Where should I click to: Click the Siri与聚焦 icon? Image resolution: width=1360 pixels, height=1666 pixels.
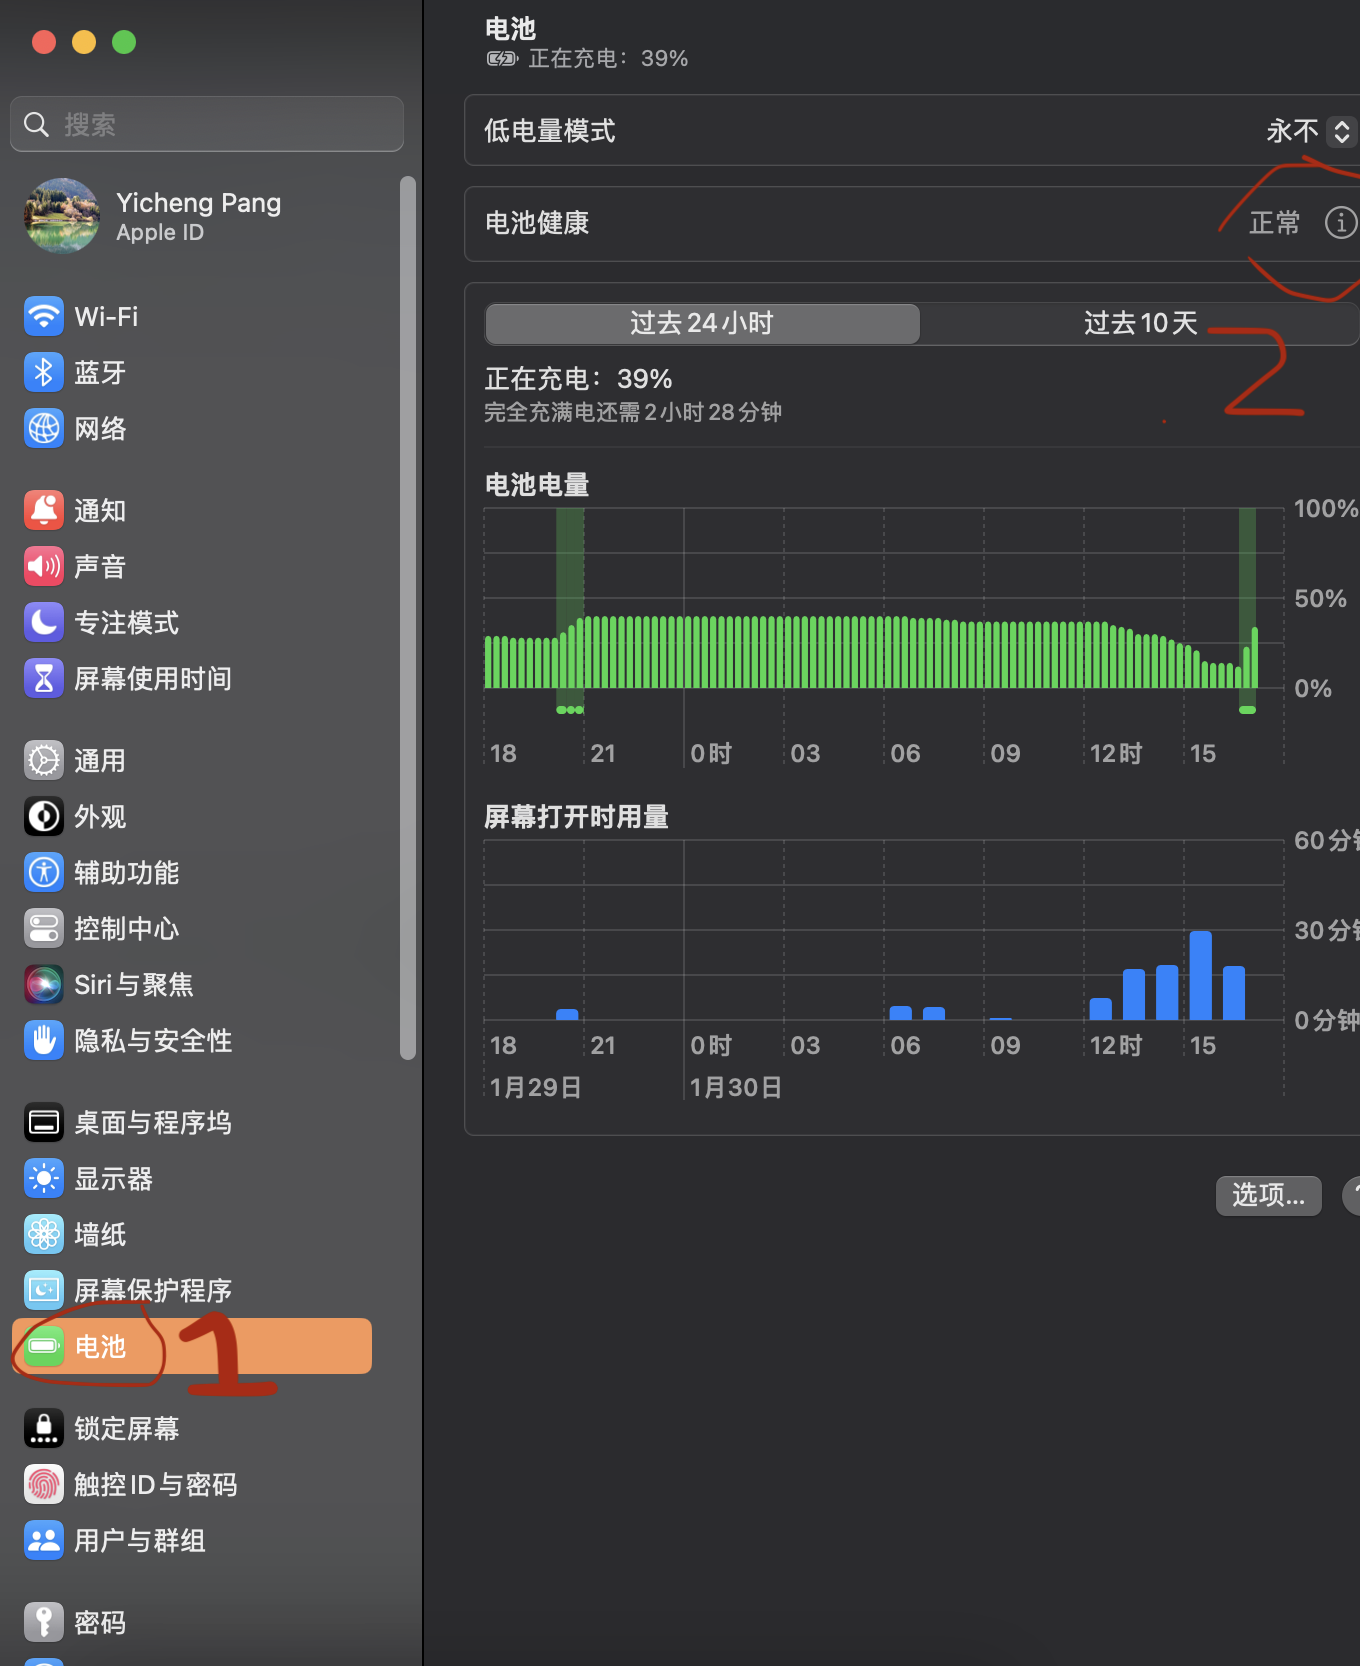pyautogui.click(x=44, y=985)
